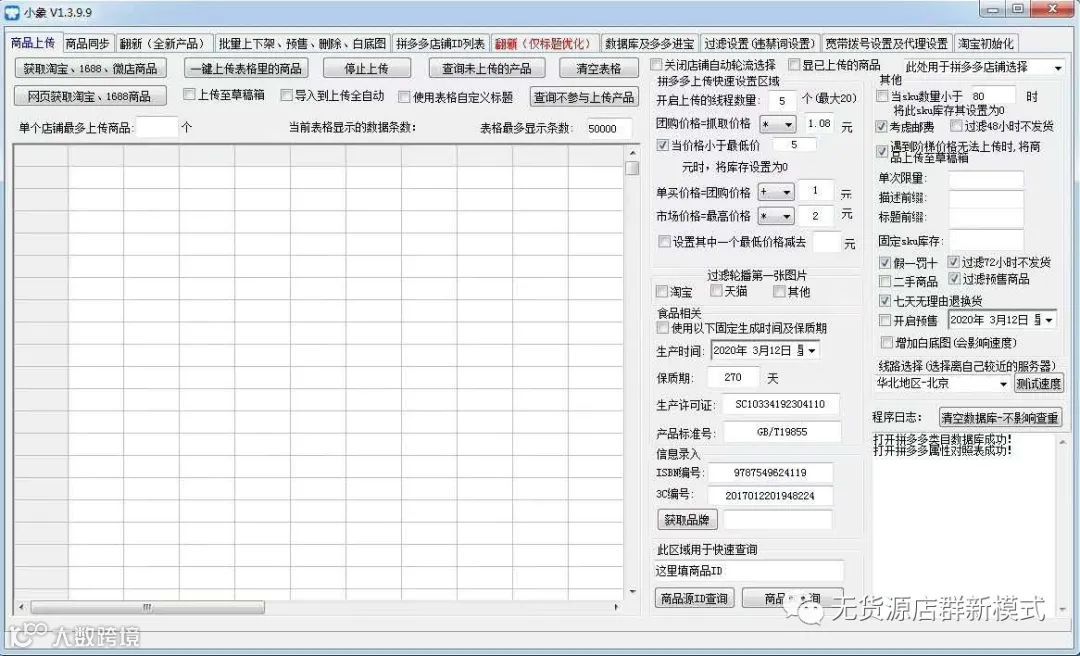The image size is (1080, 656).
Task: Click the 开启上传的线程数量 field
Action: pos(782,101)
